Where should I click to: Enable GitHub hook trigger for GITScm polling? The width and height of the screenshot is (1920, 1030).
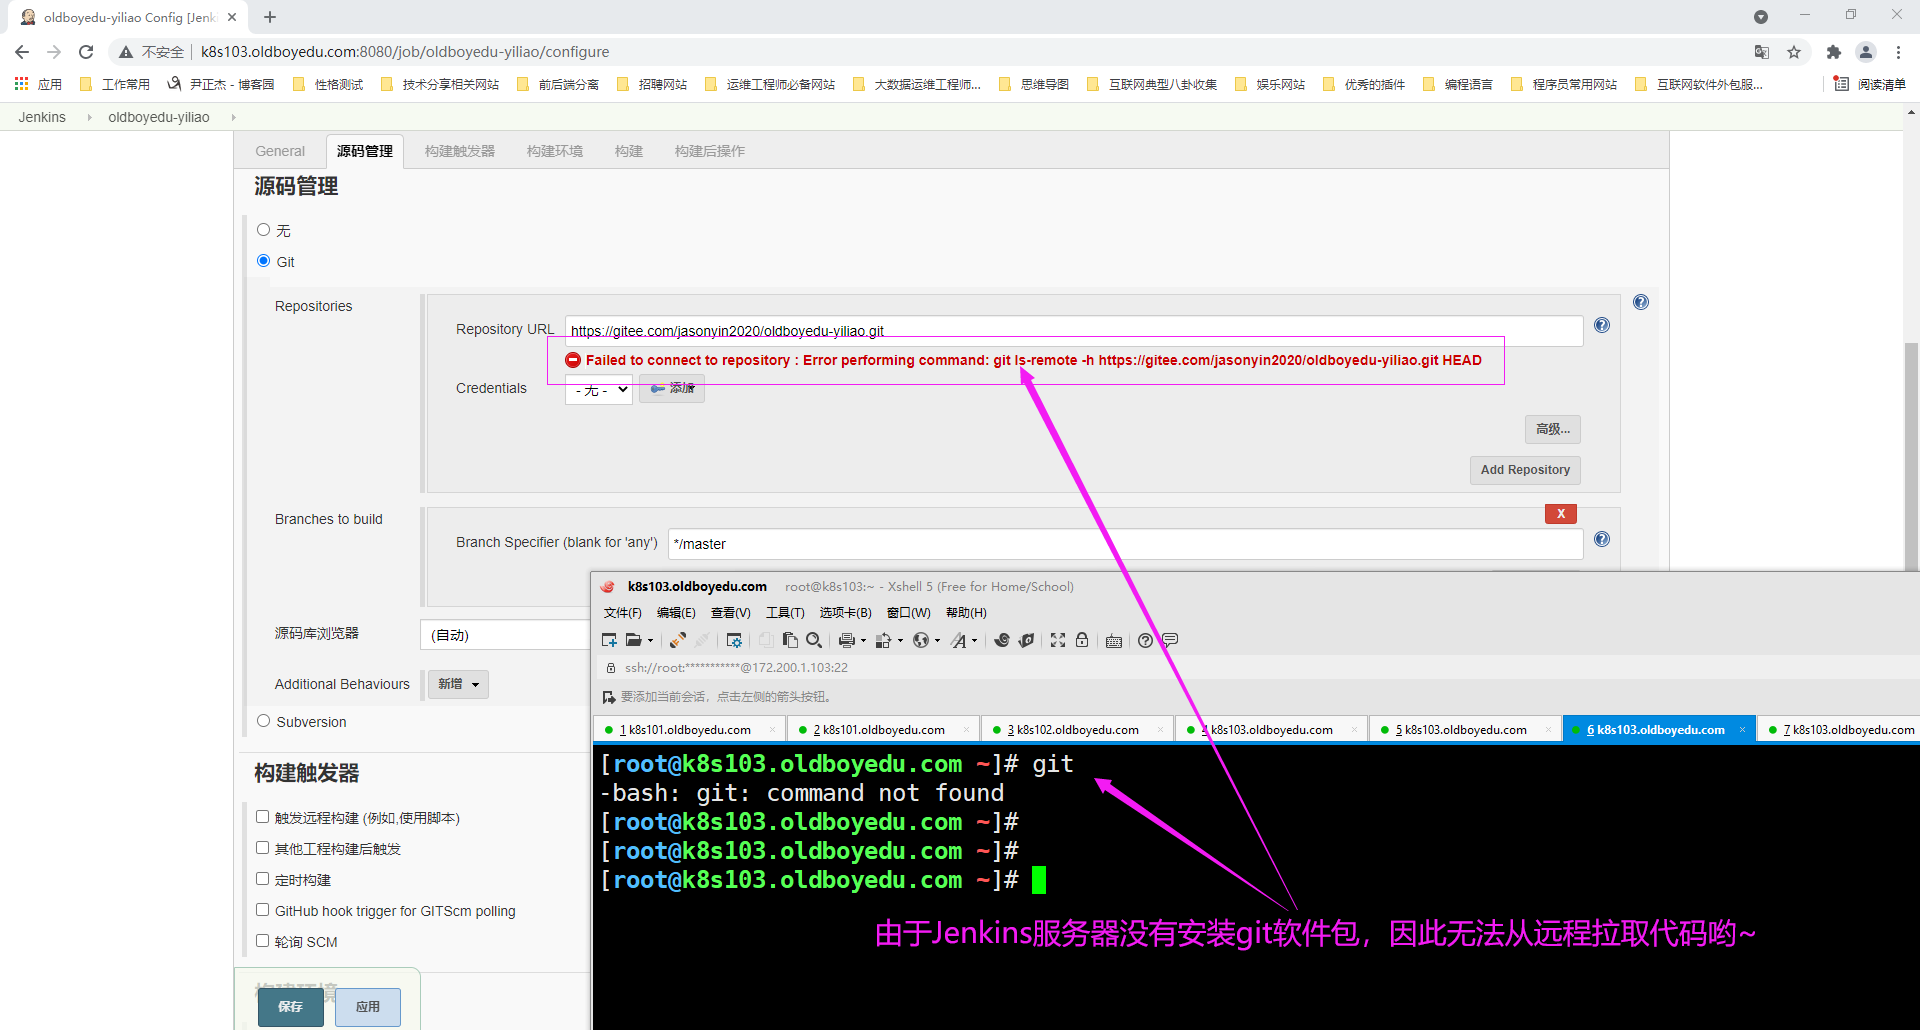pyautogui.click(x=263, y=910)
